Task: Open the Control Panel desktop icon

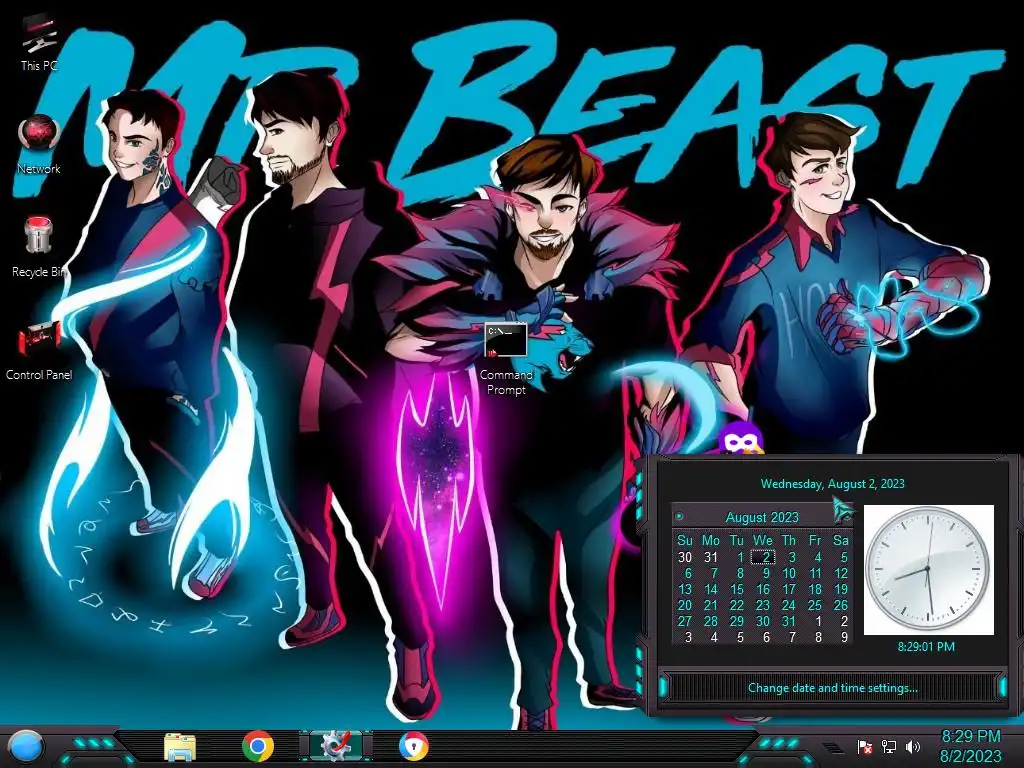Action: click(39, 351)
